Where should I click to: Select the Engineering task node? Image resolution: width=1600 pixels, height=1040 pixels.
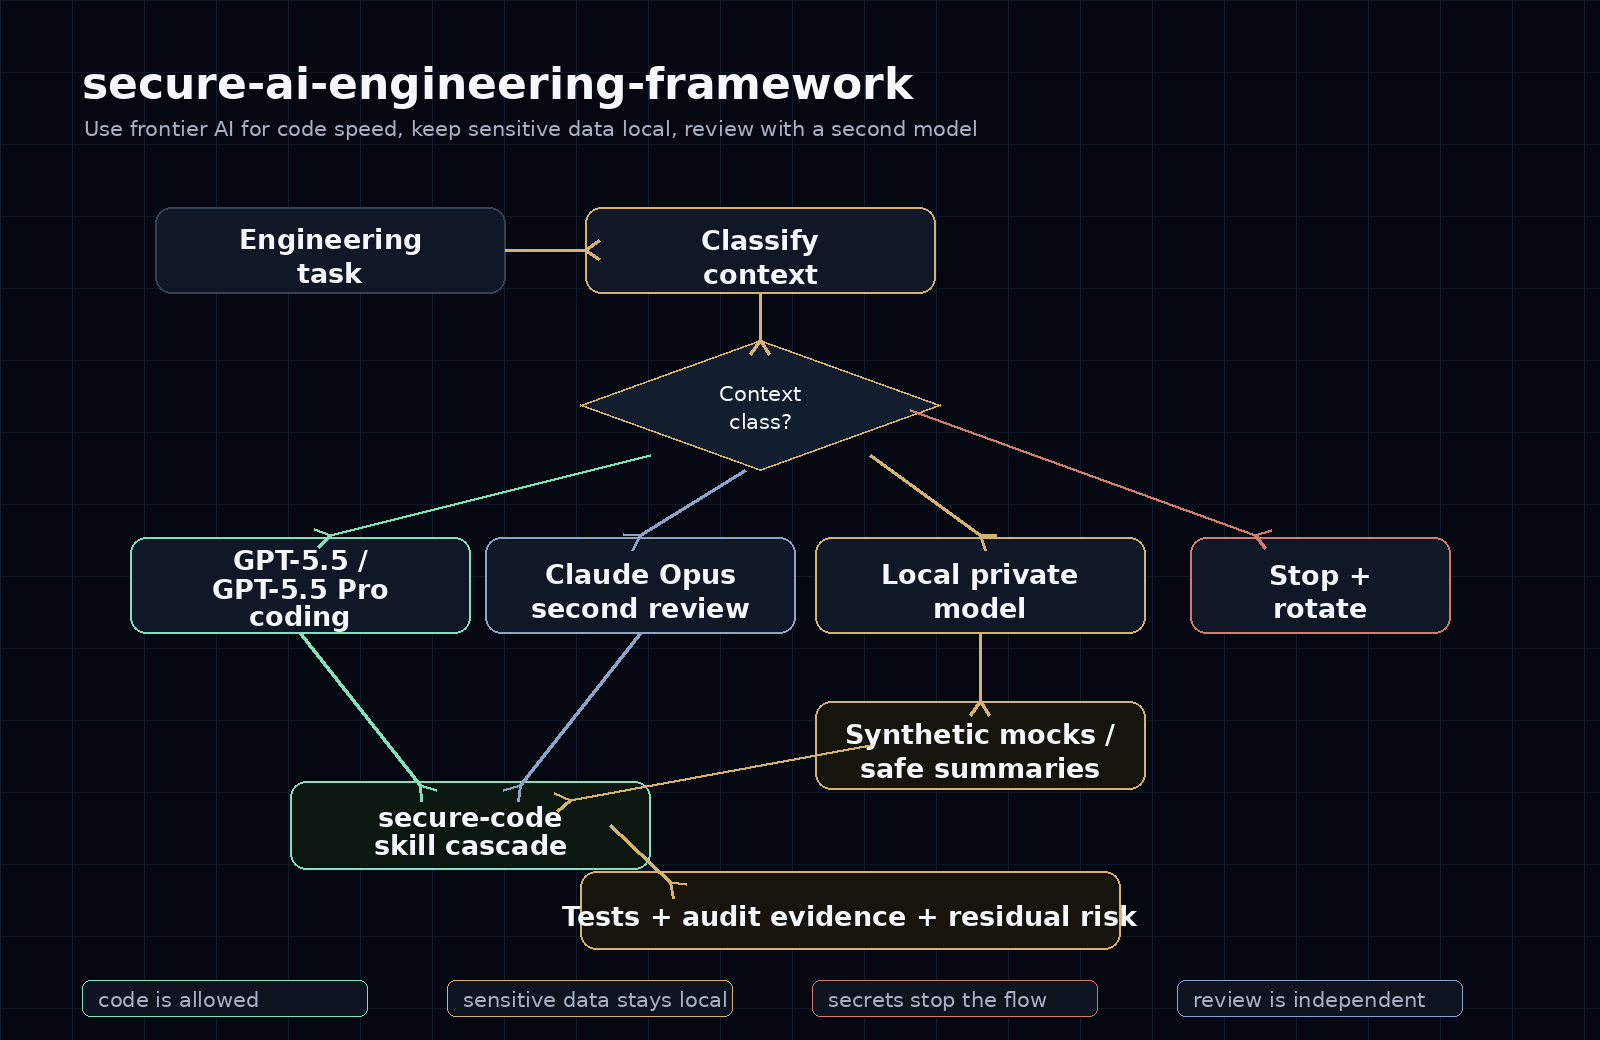coord(330,250)
